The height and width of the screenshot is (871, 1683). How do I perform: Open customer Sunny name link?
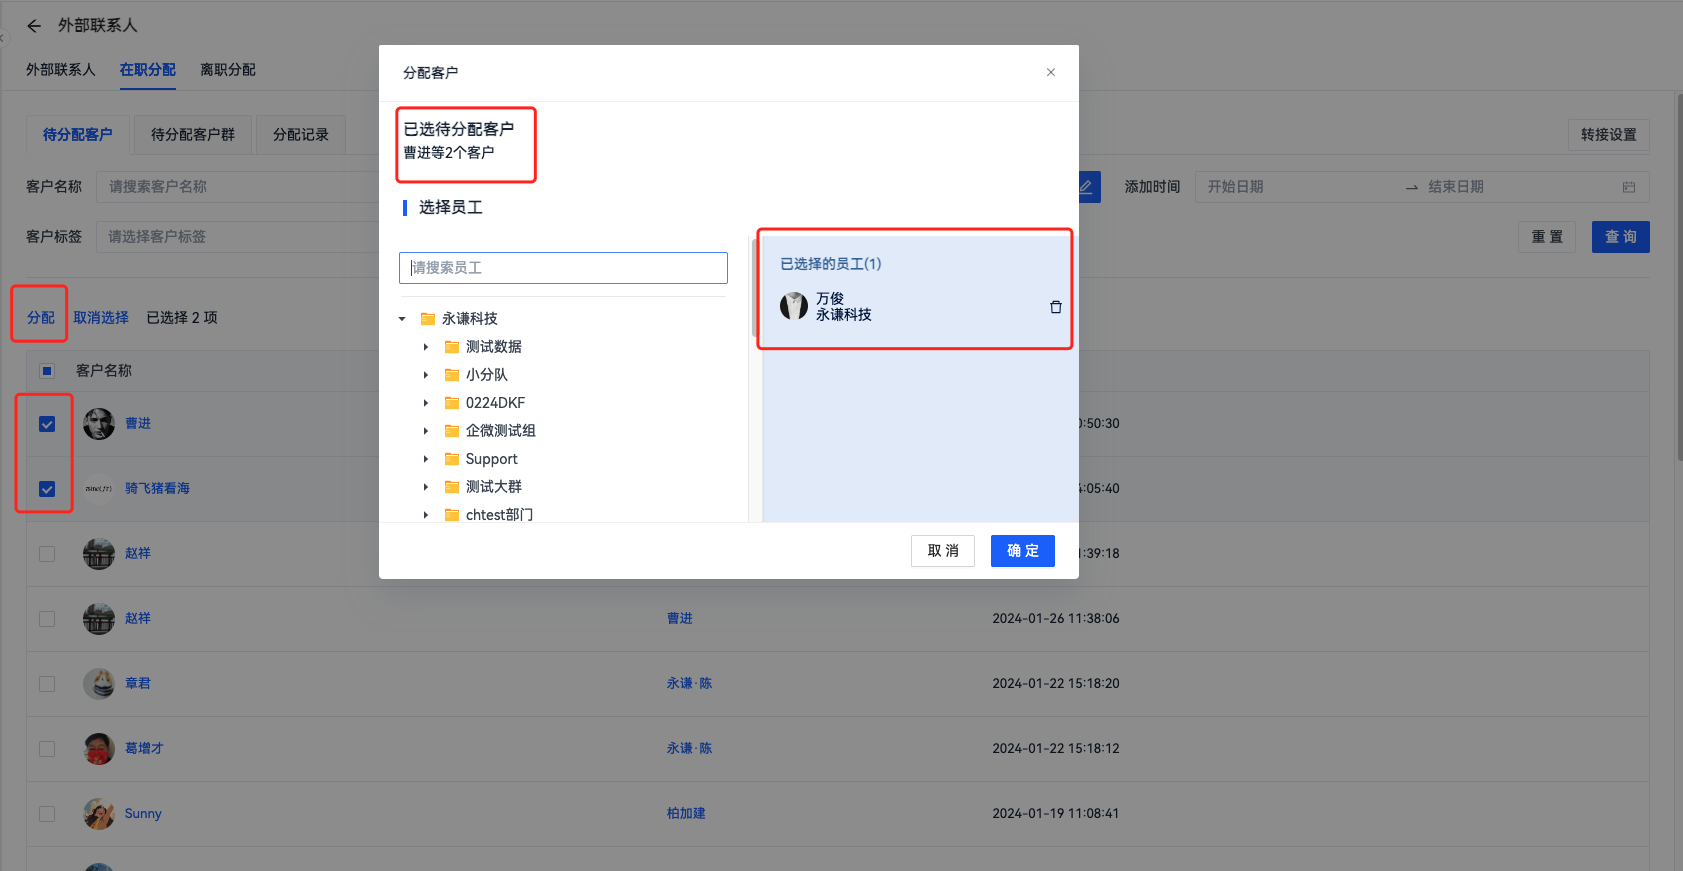point(143,814)
